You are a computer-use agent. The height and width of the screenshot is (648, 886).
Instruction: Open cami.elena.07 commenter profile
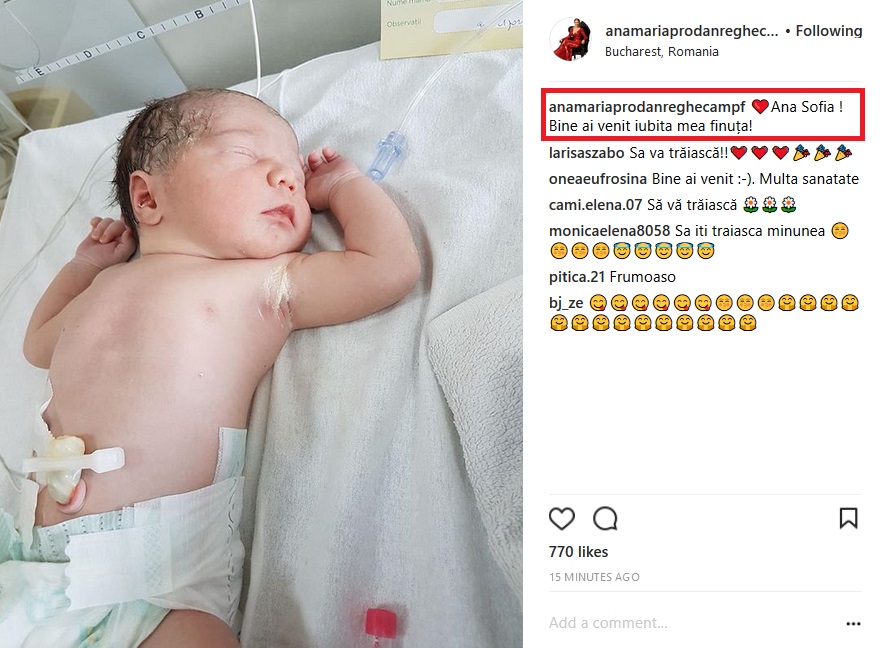click(x=595, y=205)
